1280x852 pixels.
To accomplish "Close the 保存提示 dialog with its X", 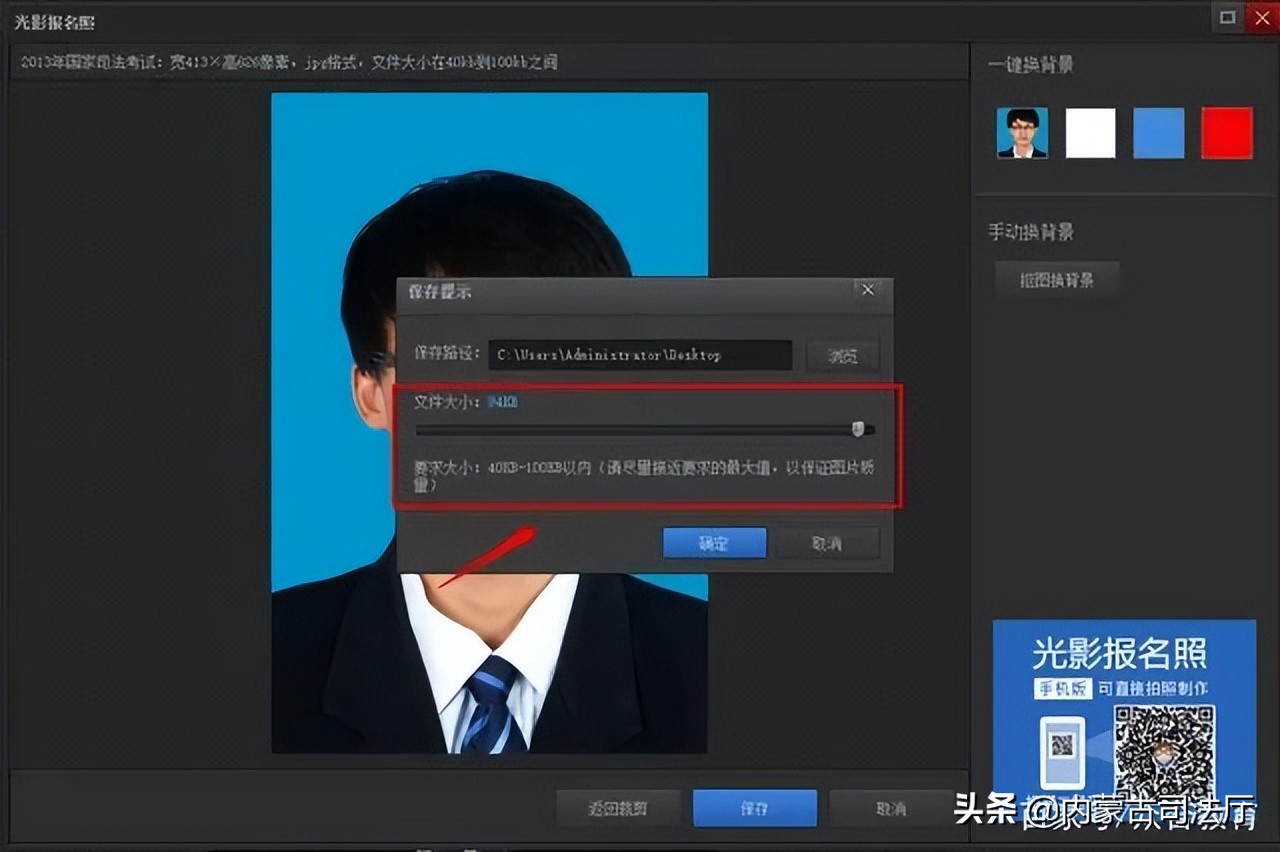I will tap(866, 290).
